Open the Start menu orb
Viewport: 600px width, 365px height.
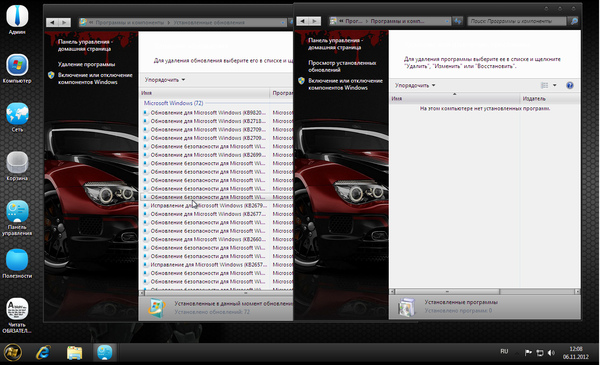tap(13, 352)
